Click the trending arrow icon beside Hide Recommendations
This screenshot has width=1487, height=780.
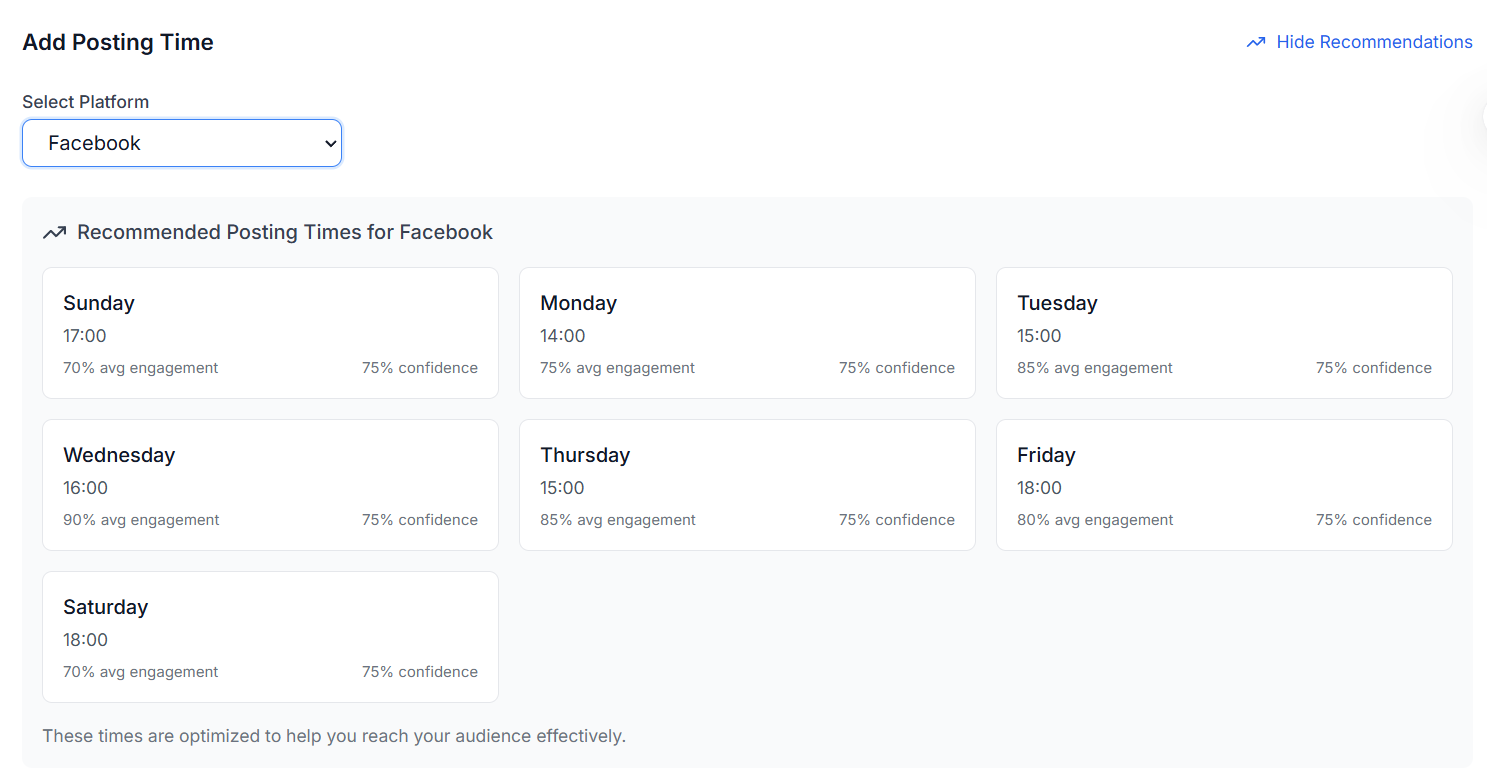coord(1256,42)
